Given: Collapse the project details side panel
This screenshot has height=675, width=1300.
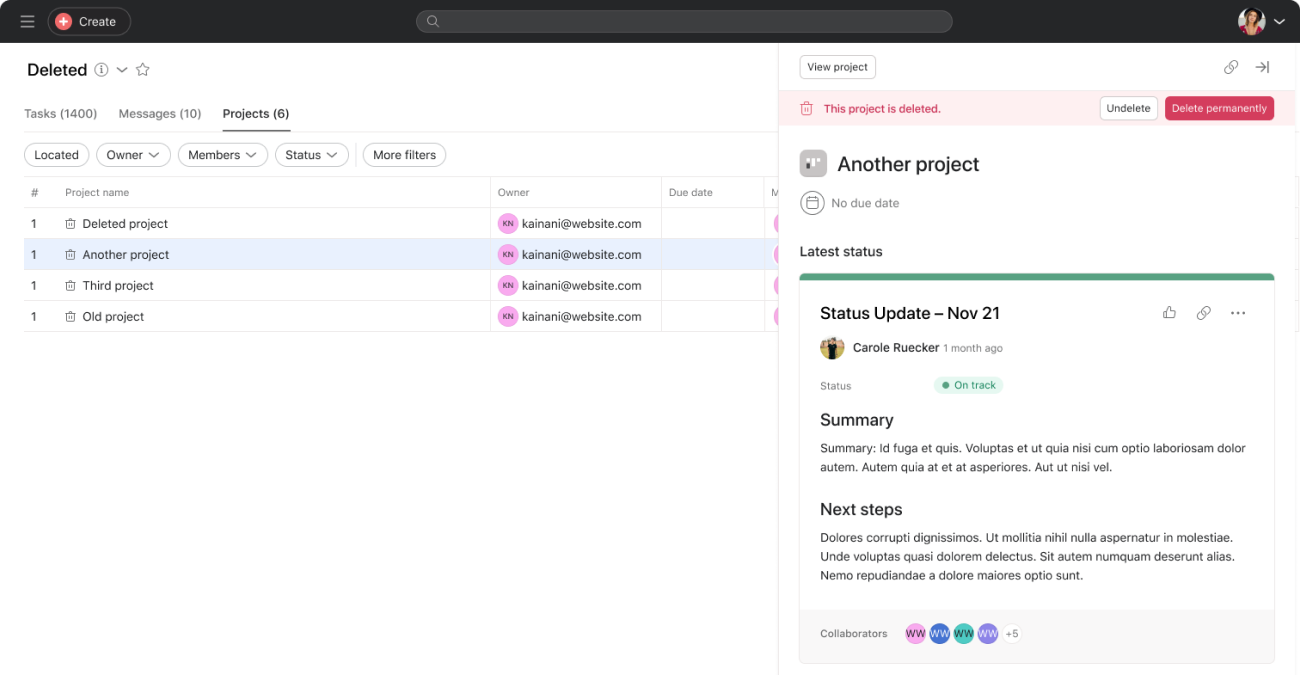Looking at the screenshot, I should coord(1262,67).
